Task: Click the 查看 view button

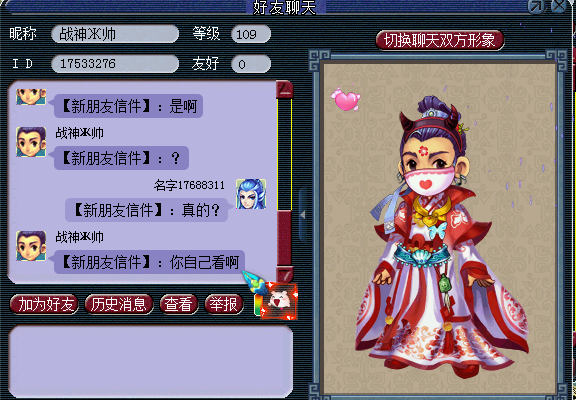Action: click(x=179, y=304)
